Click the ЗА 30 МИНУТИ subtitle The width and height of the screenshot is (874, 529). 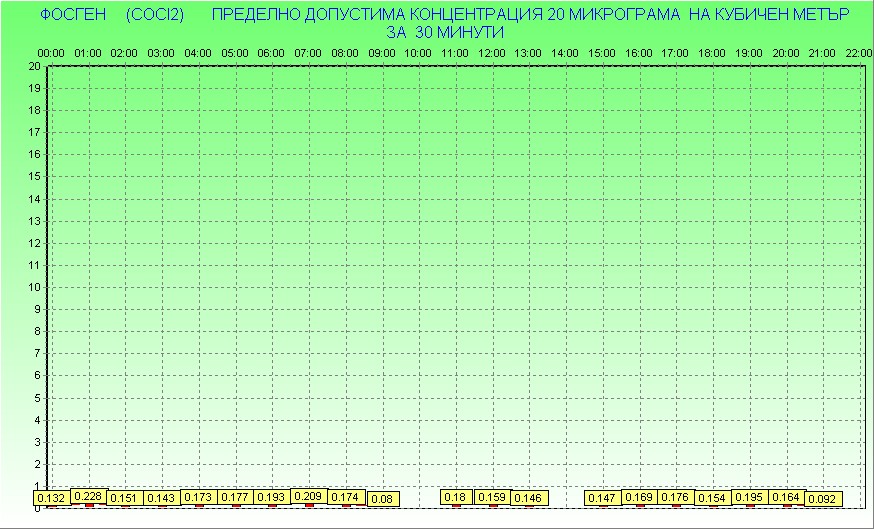445,32
